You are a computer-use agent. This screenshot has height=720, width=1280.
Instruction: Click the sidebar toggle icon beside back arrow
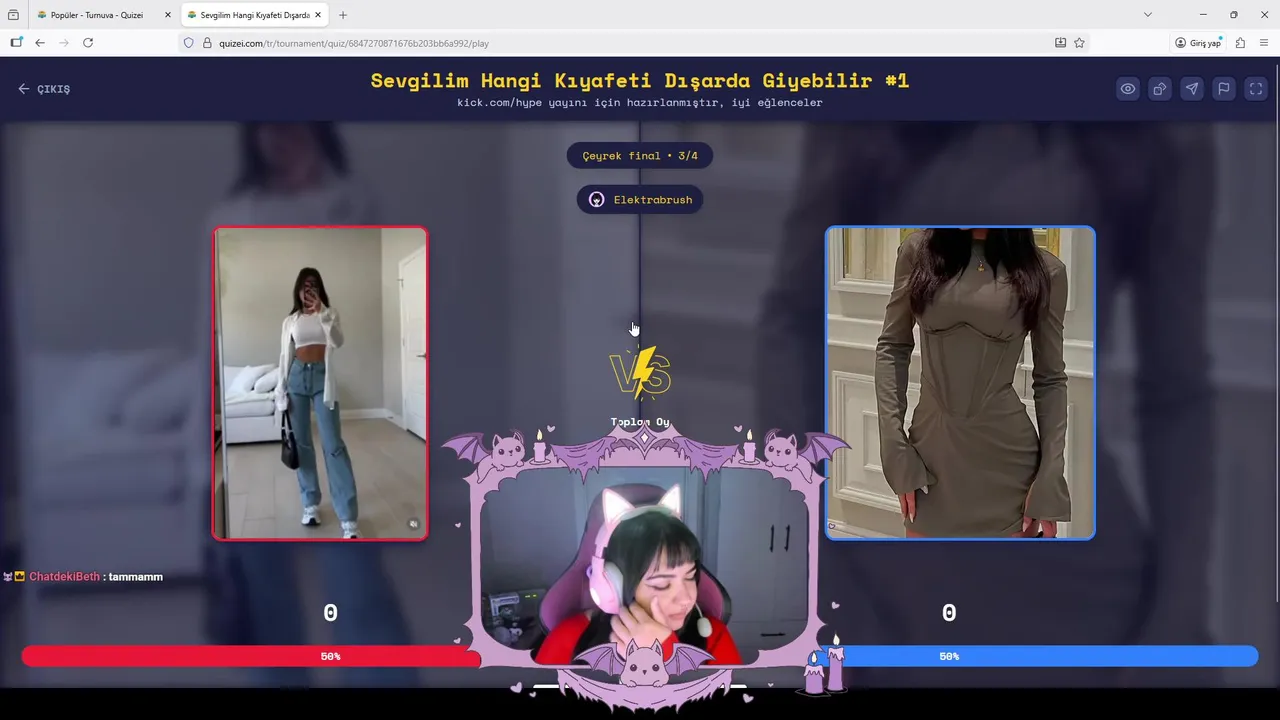pos(16,43)
